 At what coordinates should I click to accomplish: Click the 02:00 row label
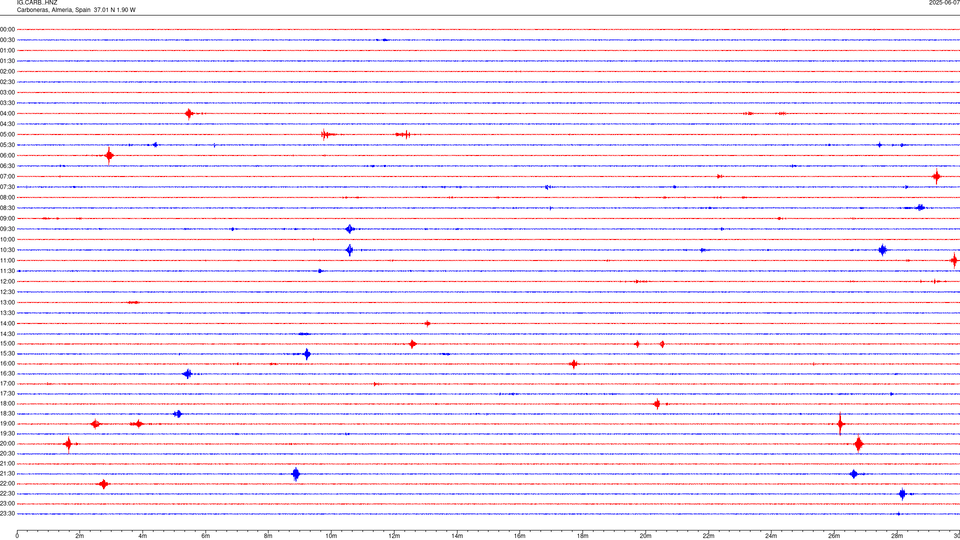tap(7, 72)
